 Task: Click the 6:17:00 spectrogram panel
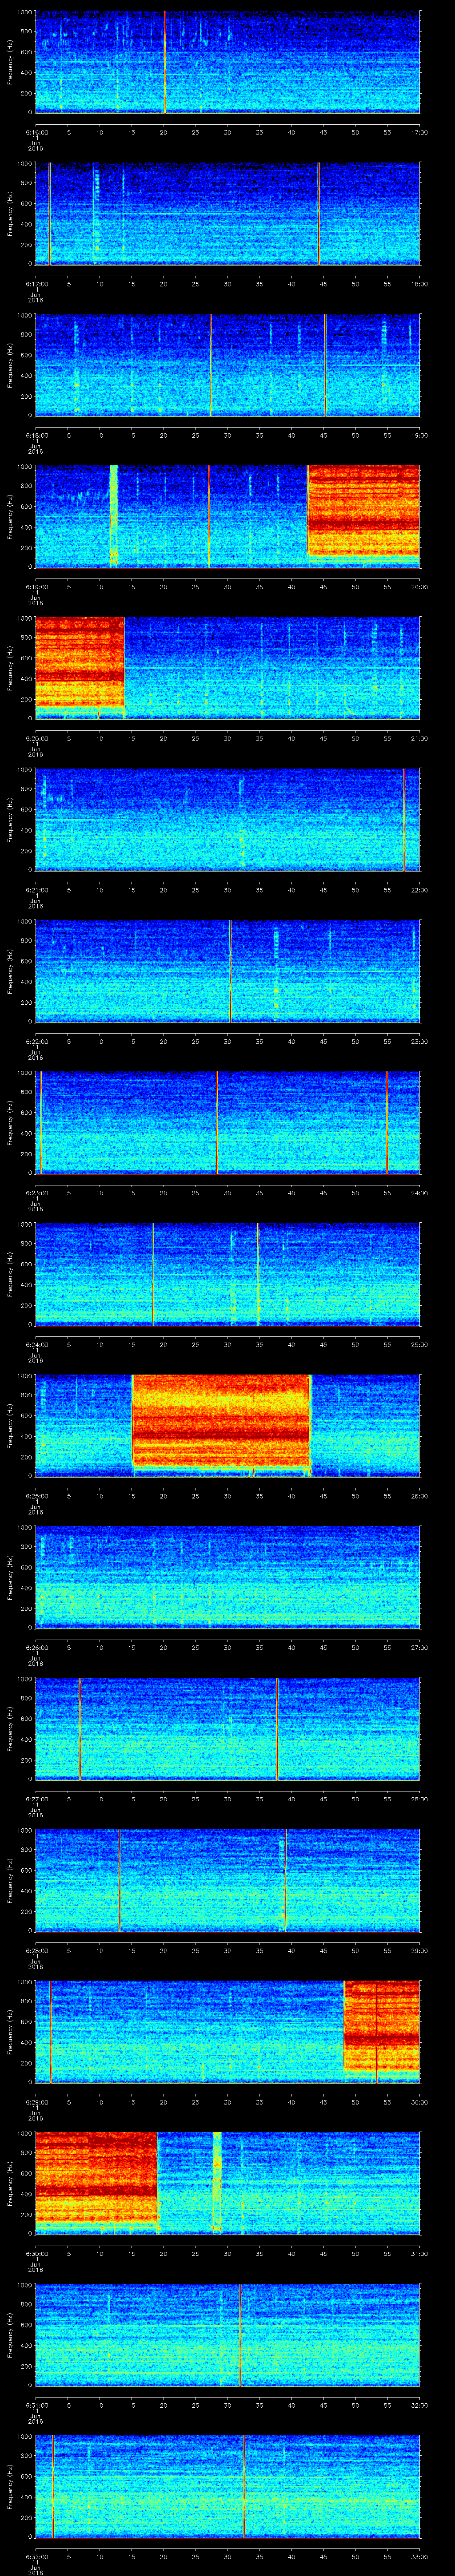[x=227, y=214]
